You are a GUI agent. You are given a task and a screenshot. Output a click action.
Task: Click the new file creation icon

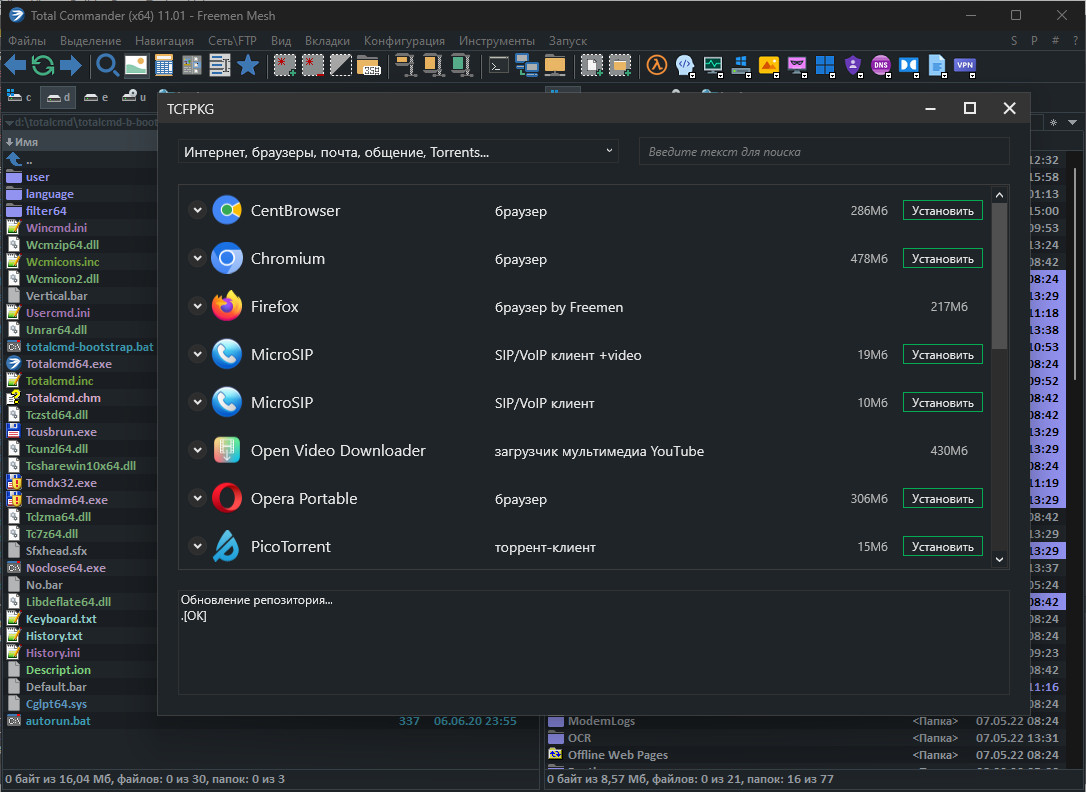(592, 66)
